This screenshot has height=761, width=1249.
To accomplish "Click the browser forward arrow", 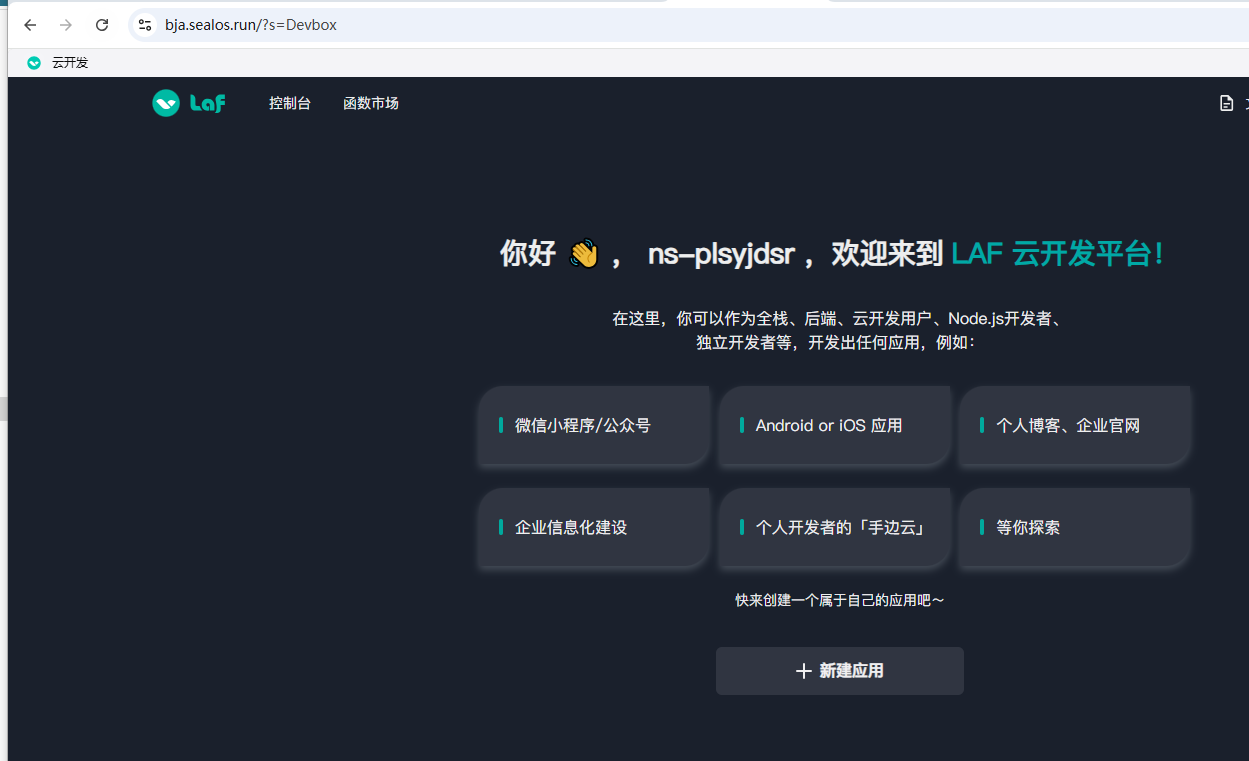I will tap(66, 25).
